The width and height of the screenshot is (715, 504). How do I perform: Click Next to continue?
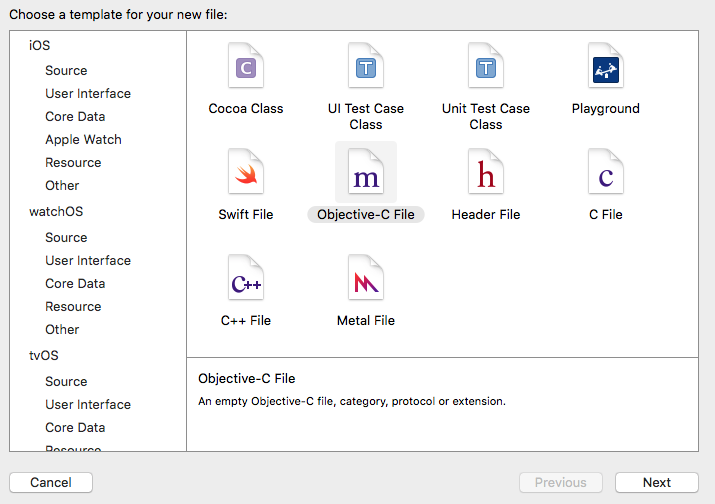657,483
